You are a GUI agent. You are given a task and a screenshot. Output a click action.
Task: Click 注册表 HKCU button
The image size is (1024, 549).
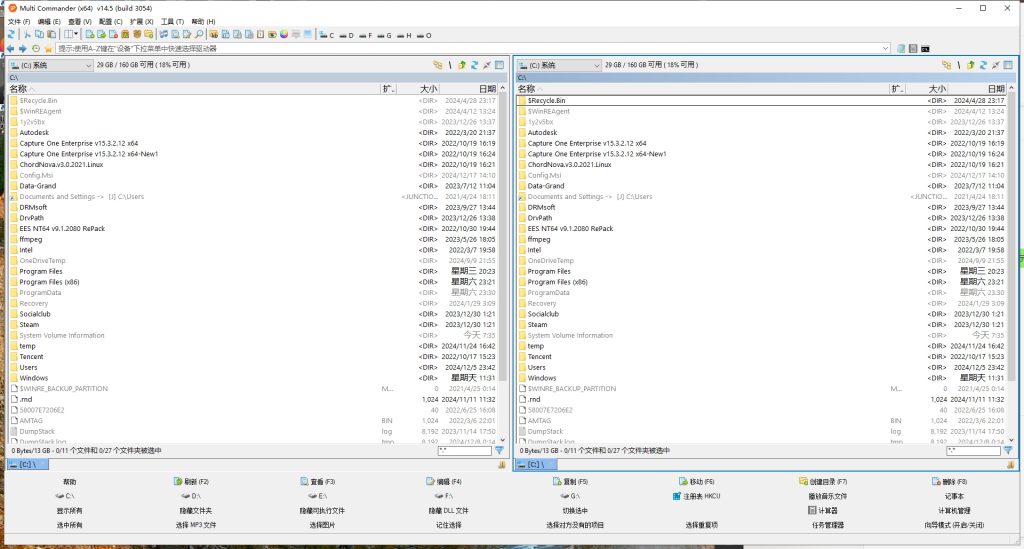point(697,496)
